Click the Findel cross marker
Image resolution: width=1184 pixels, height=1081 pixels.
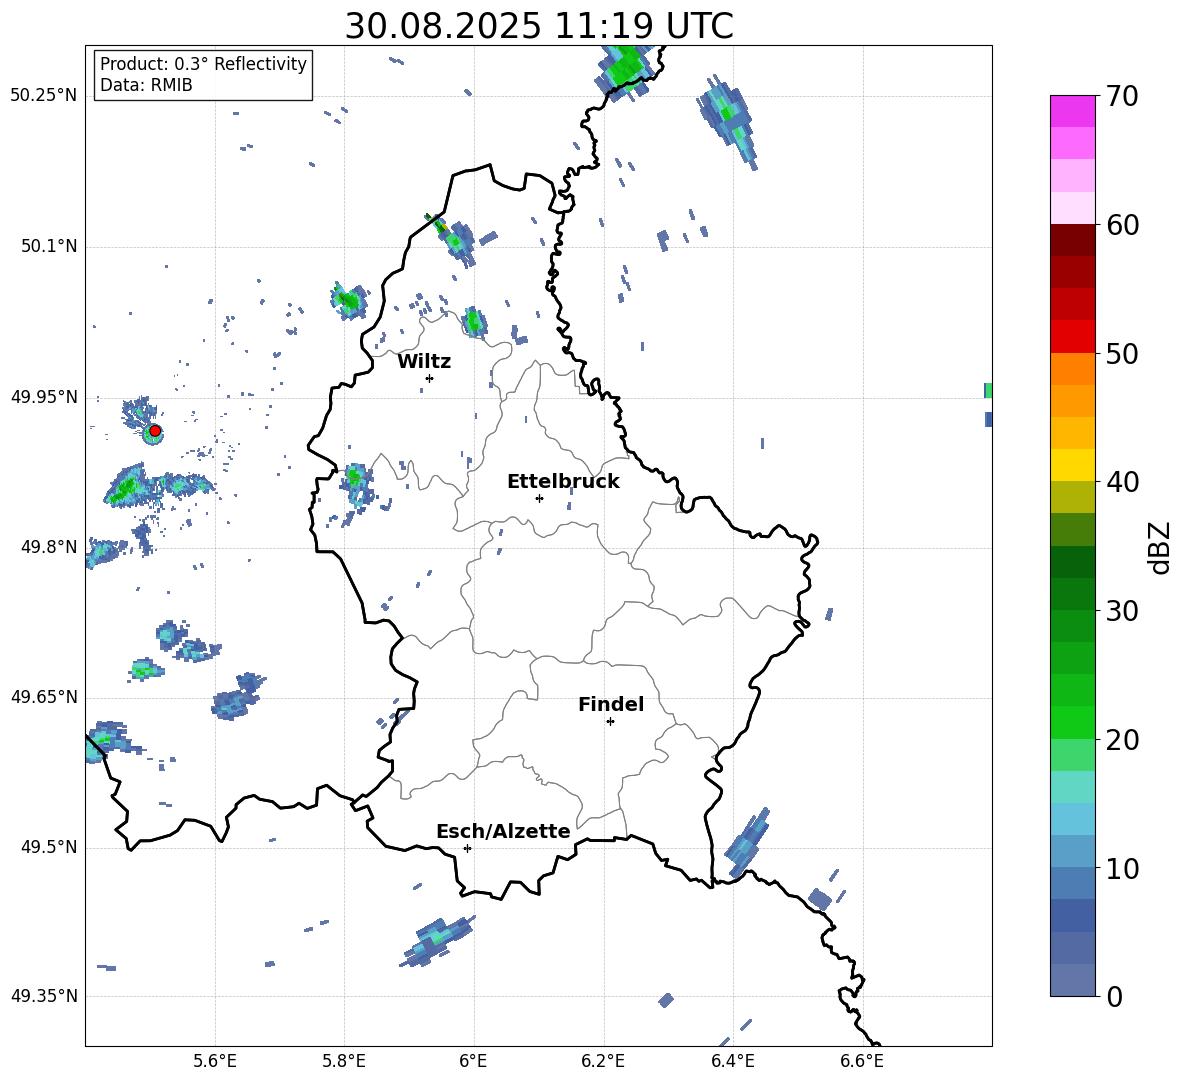(x=610, y=722)
